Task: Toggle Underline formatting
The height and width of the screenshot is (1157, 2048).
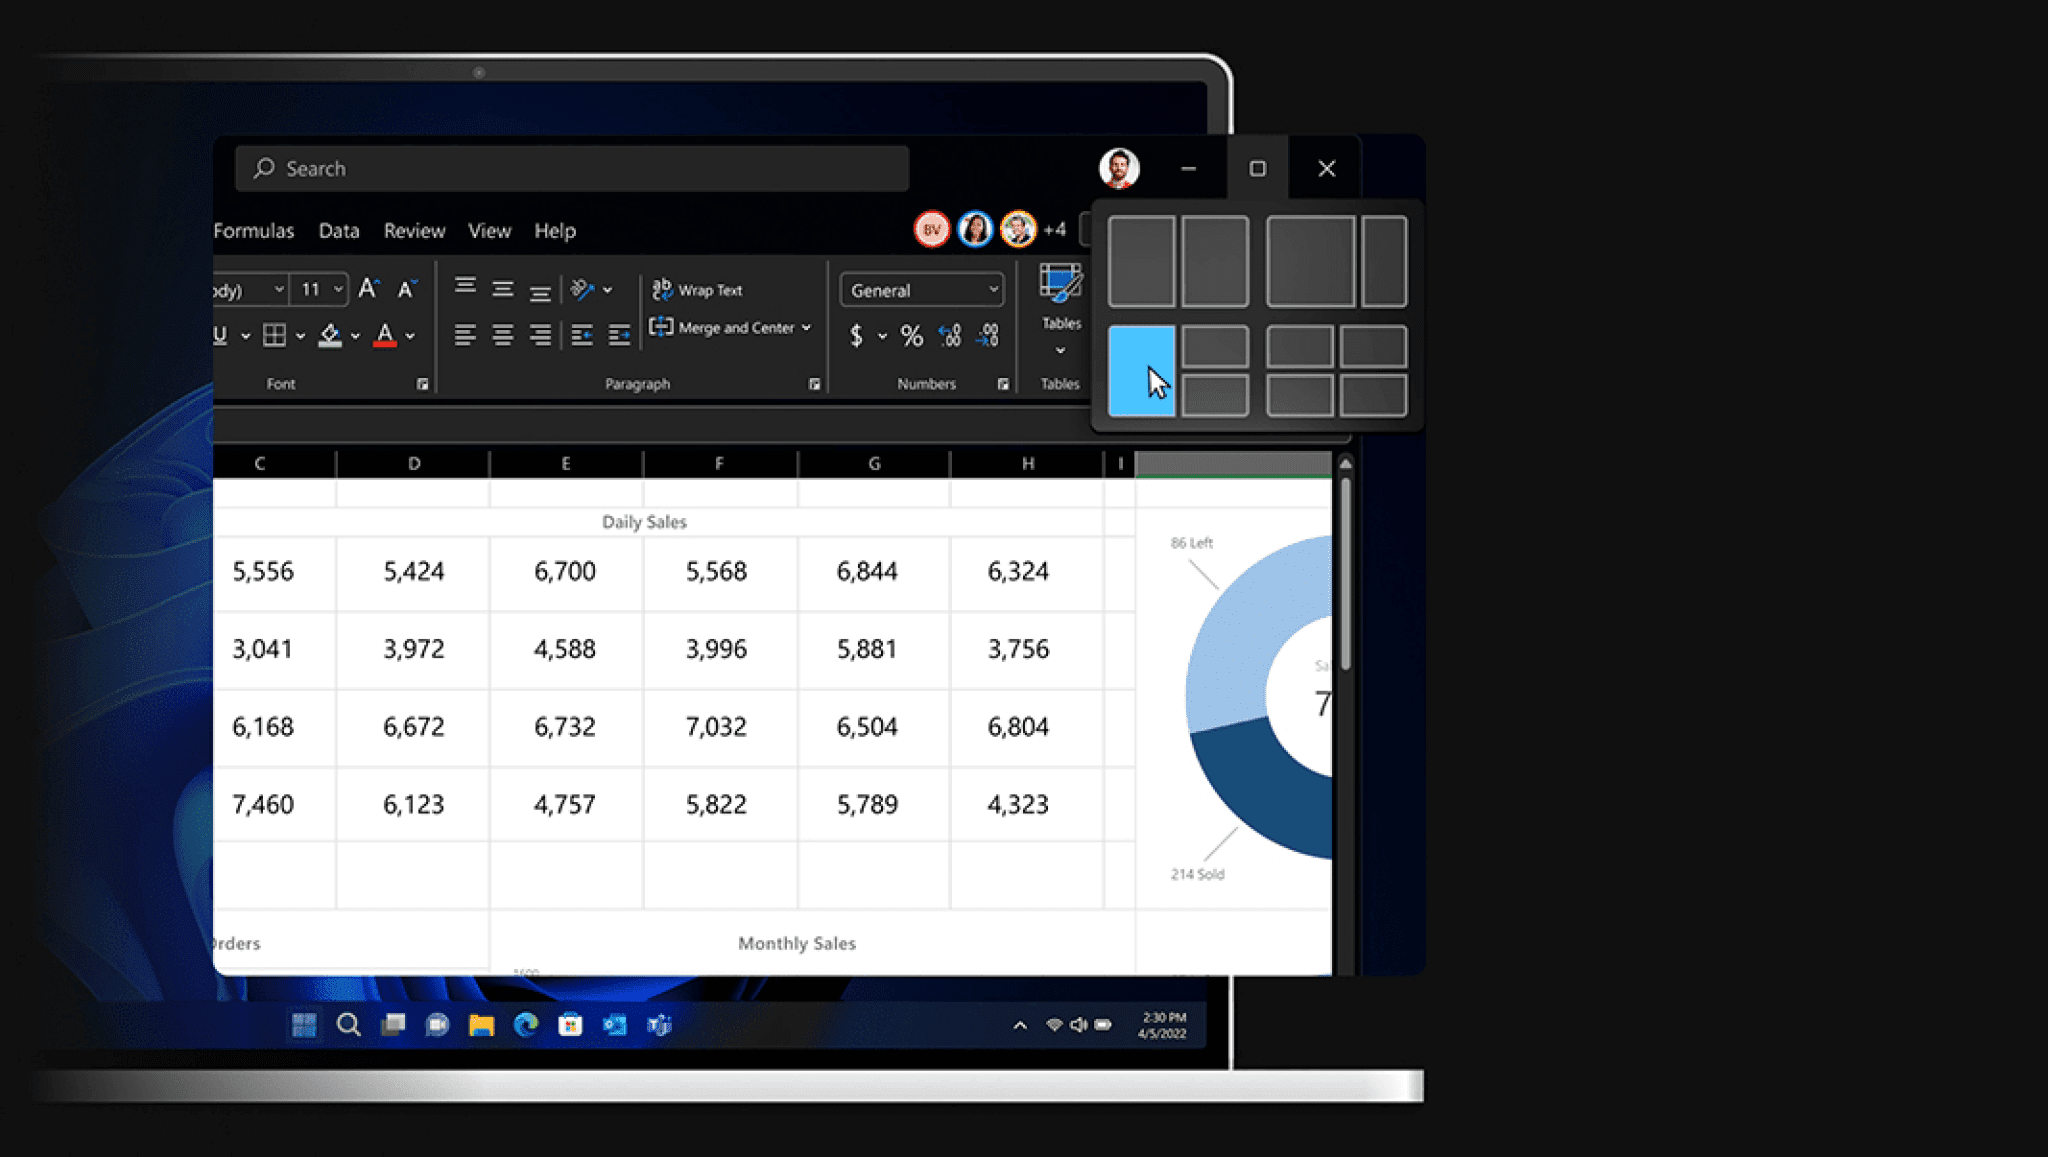Action: tap(220, 335)
